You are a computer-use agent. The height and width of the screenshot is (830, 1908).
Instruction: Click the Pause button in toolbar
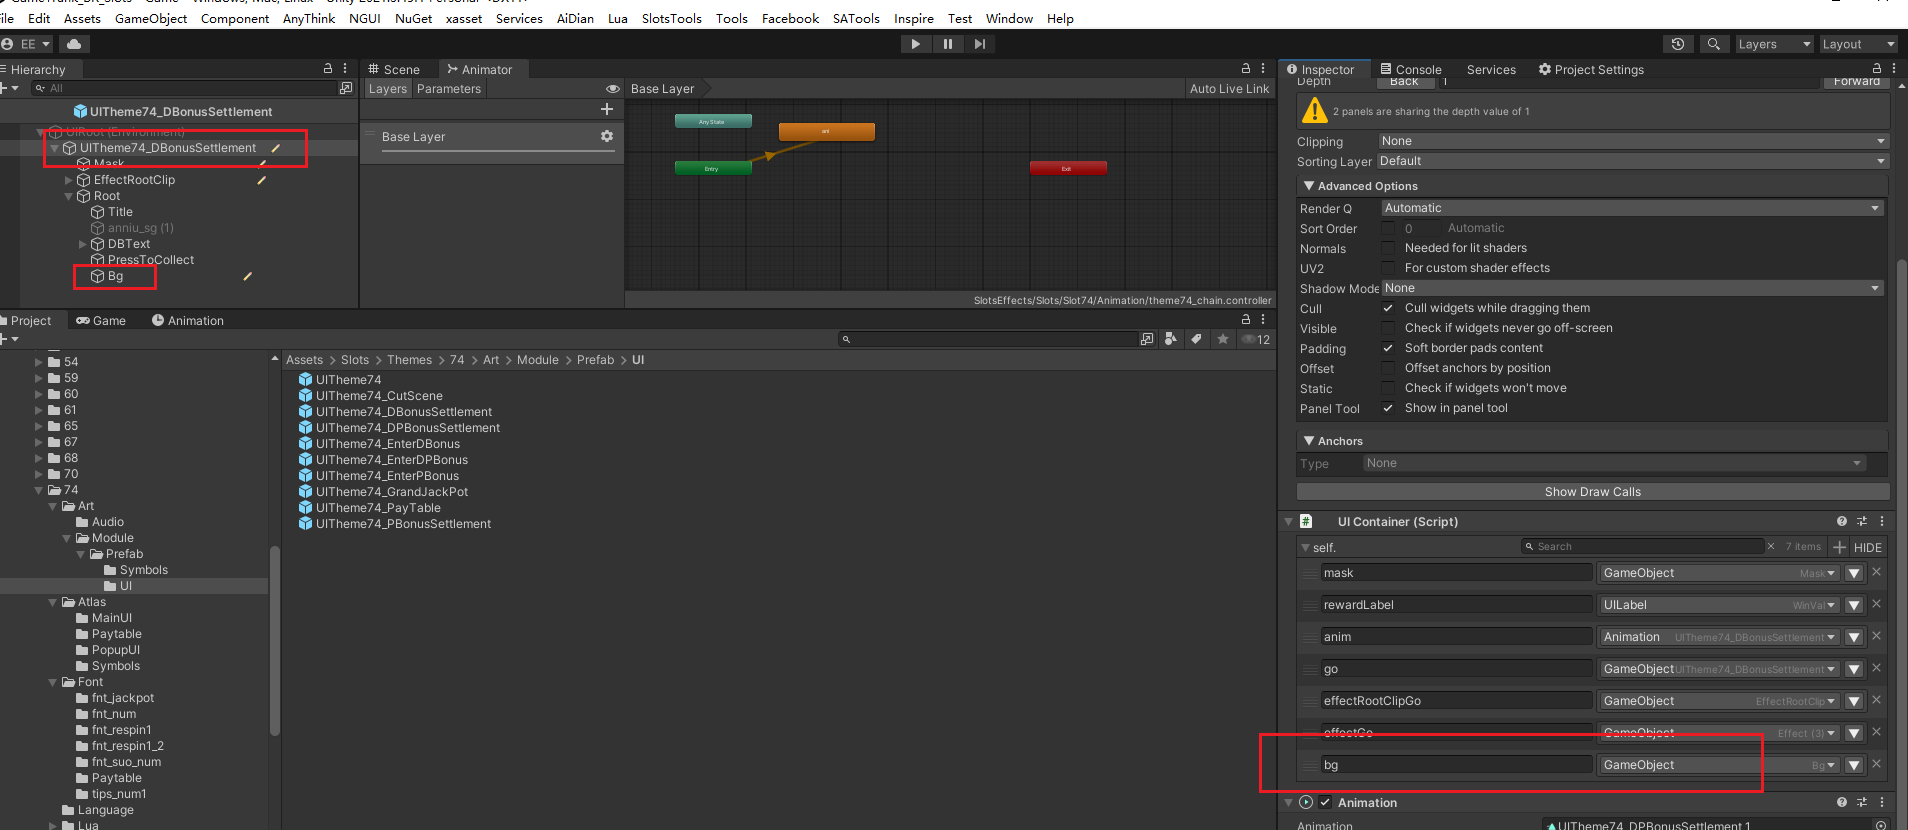click(x=947, y=44)
